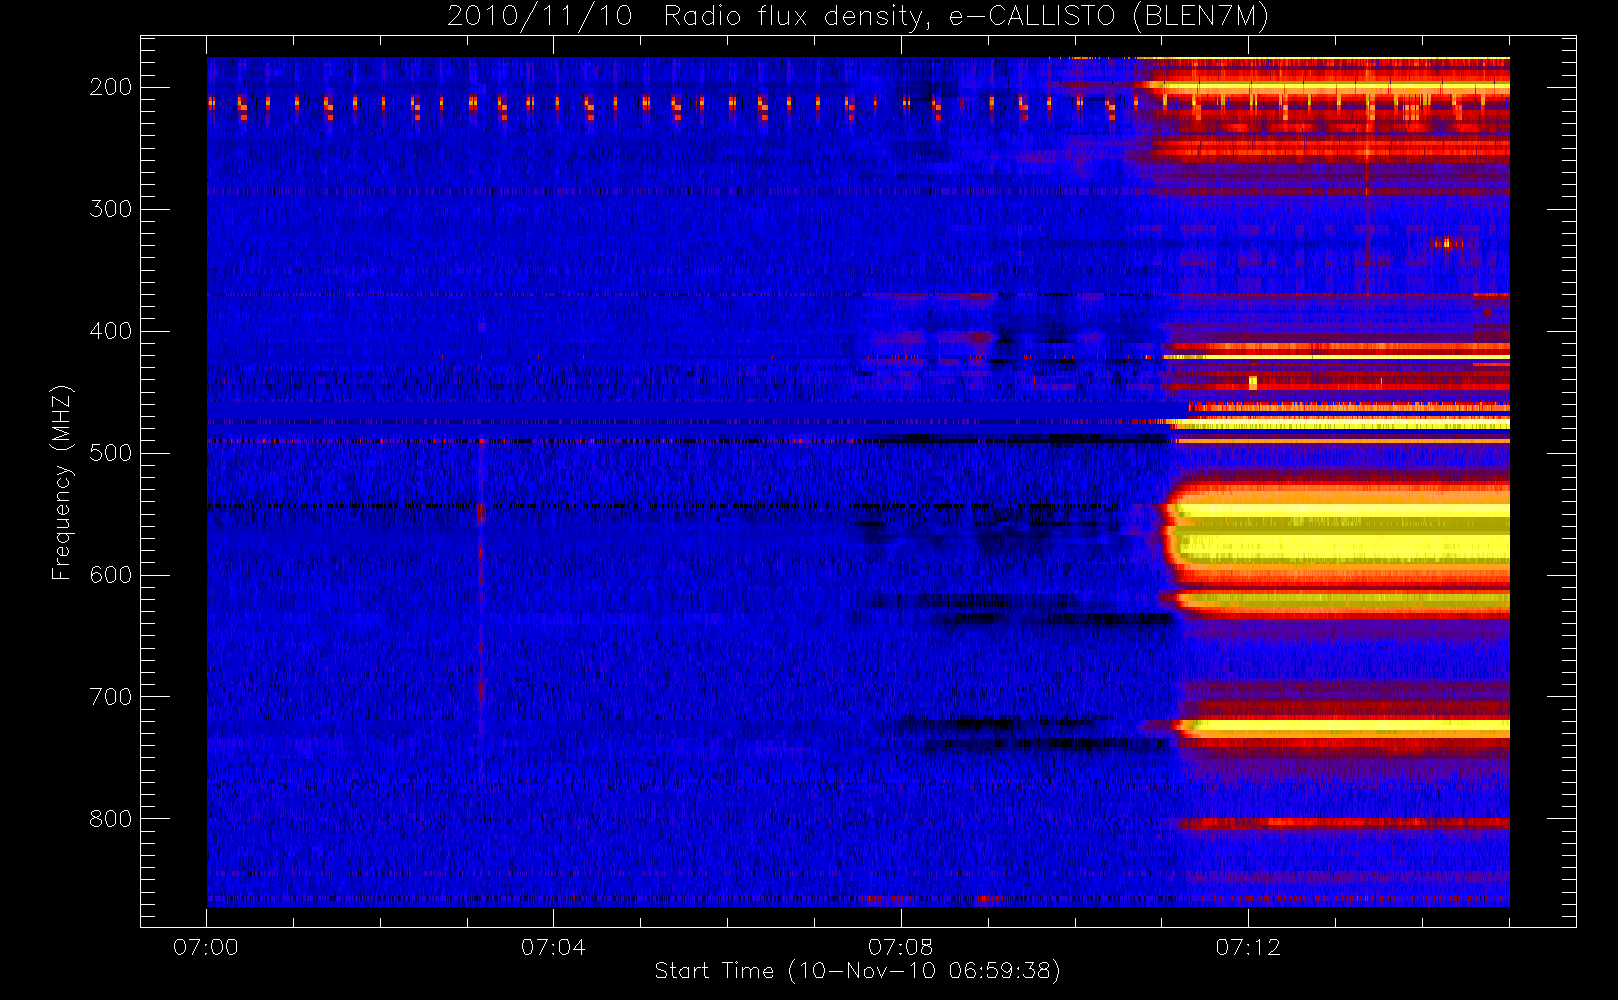Select the 07:08 time tick label
Image resolution: width=1618 pixels, height=1000 pixels.
(900, 947)
